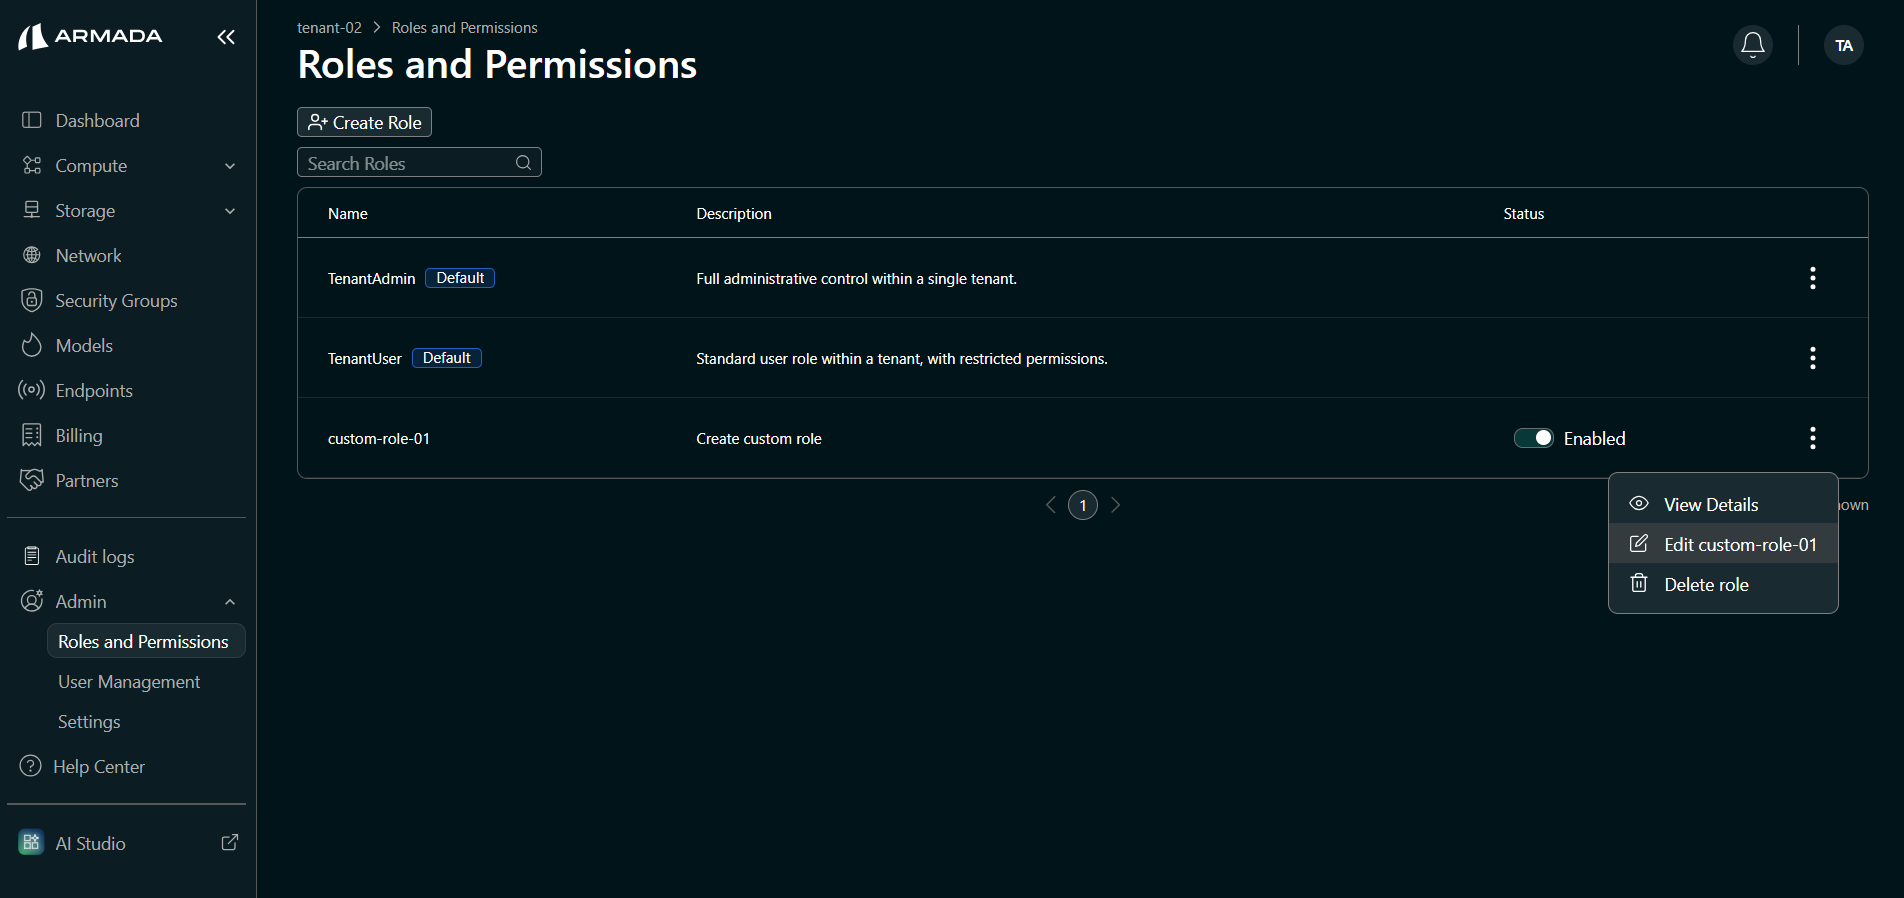Click the Default badge next to TenantUser

coord(447,358)
